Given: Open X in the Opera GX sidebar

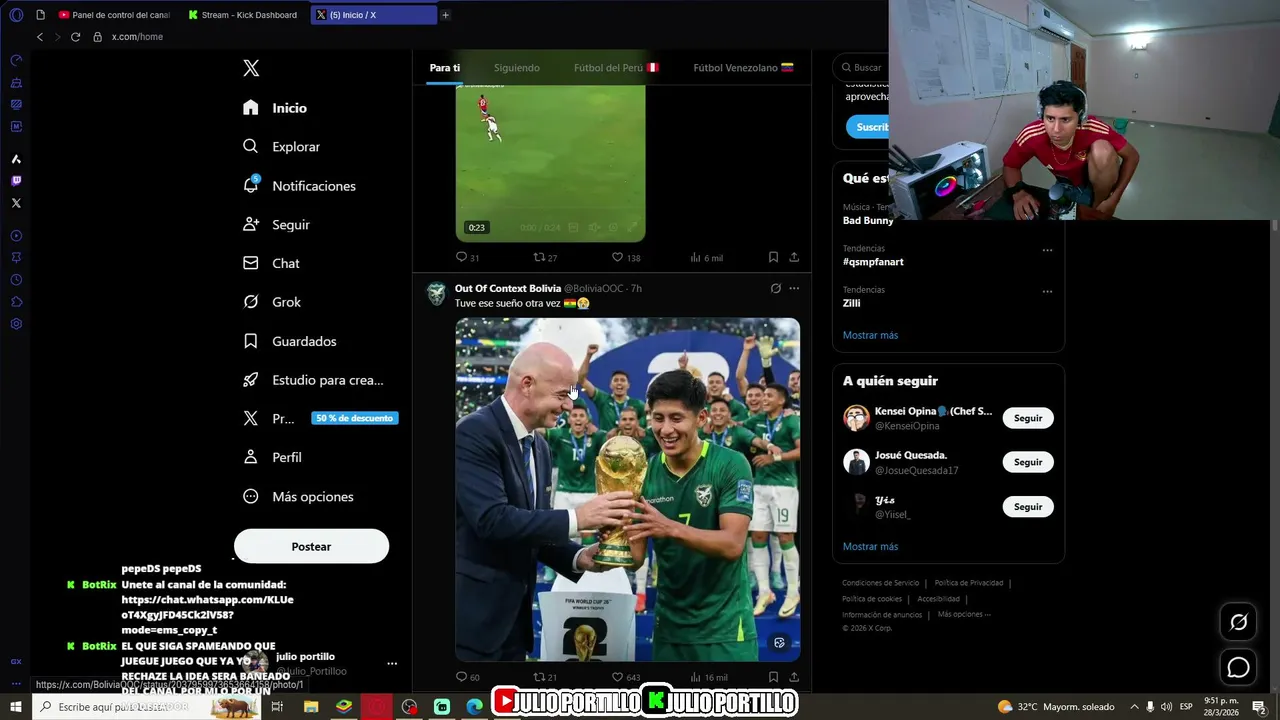Looking at the screenshot, I should click(16, 203).
